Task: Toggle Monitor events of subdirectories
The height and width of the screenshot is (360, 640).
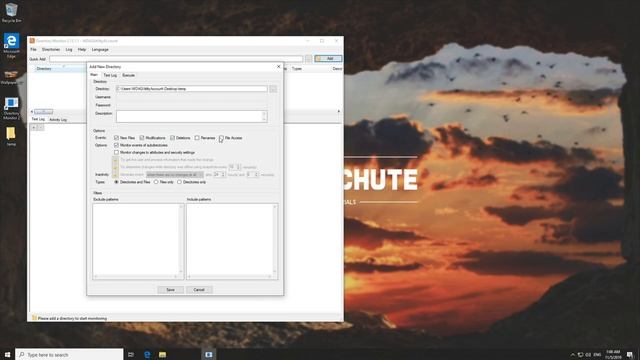Action: [x=116, y=145]
